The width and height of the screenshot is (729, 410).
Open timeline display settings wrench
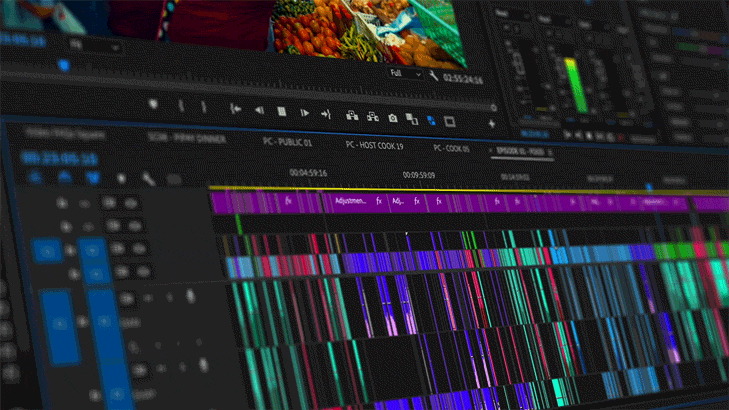pos(148,179)
